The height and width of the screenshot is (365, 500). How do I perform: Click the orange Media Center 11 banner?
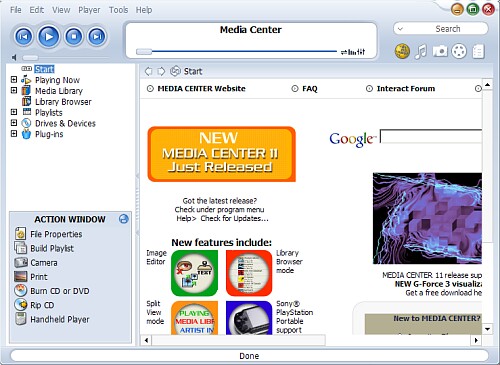(x=222, y=154)
